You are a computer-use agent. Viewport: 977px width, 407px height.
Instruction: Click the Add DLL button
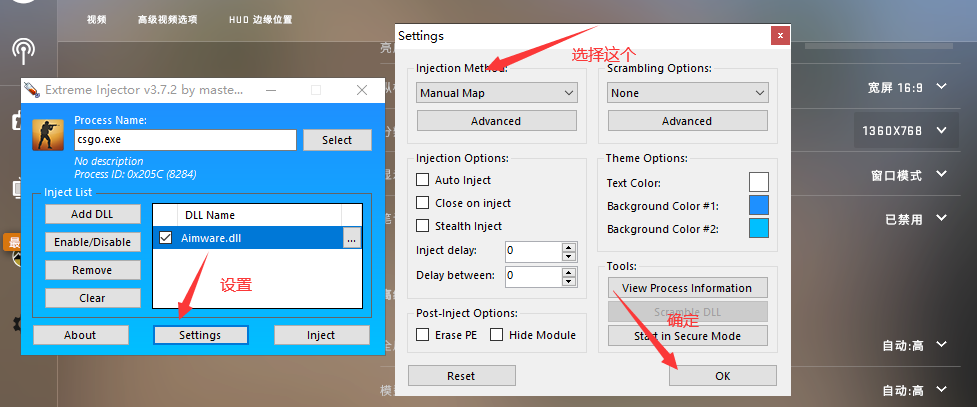pyautogui.click(x=92, y=214)
